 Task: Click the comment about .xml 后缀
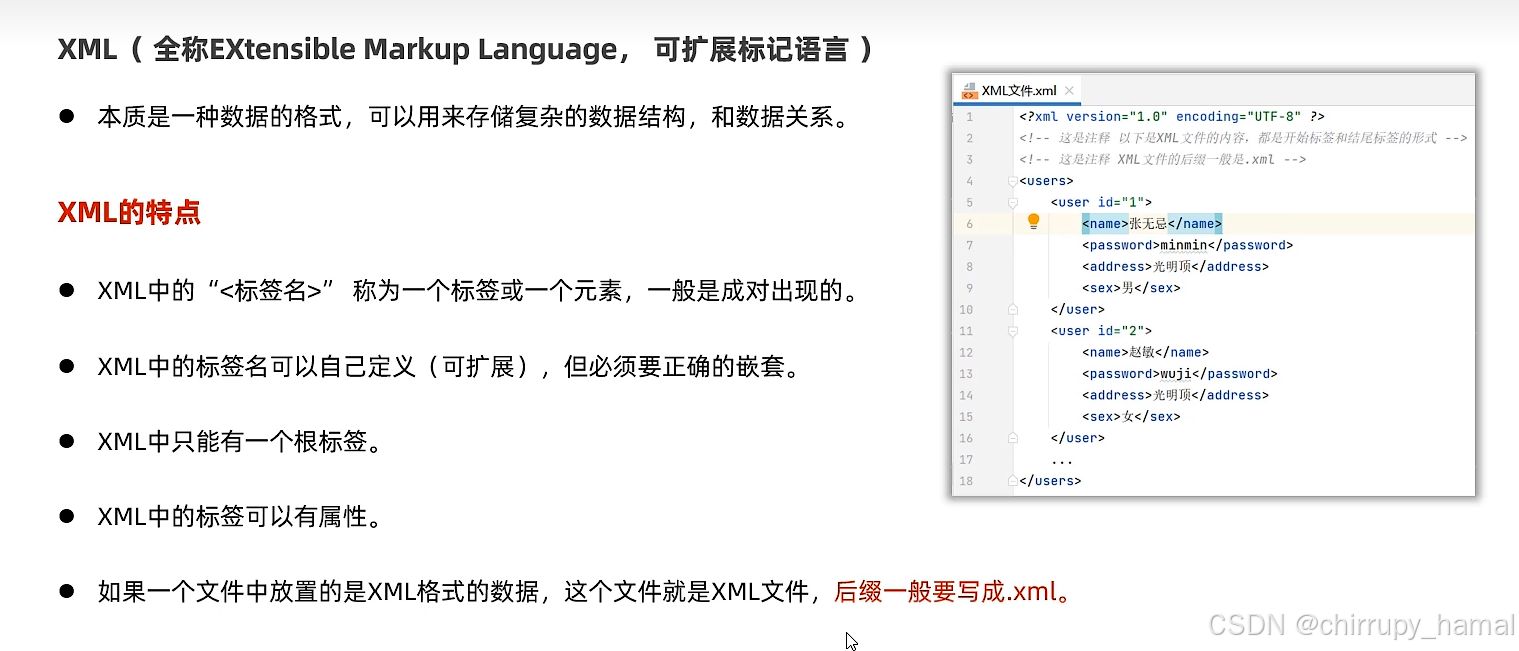click(x=1163, y=160)
